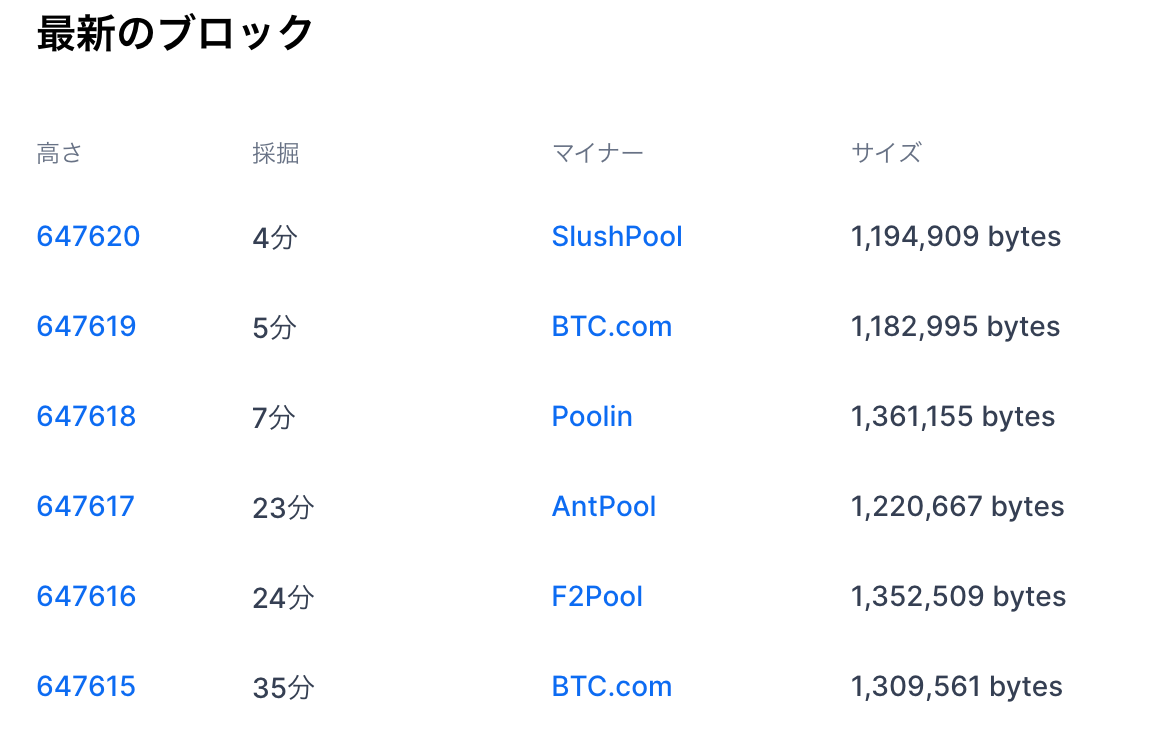Click the サイズ column header
The width and height of the screenshot is (1164, 746).
886,154
